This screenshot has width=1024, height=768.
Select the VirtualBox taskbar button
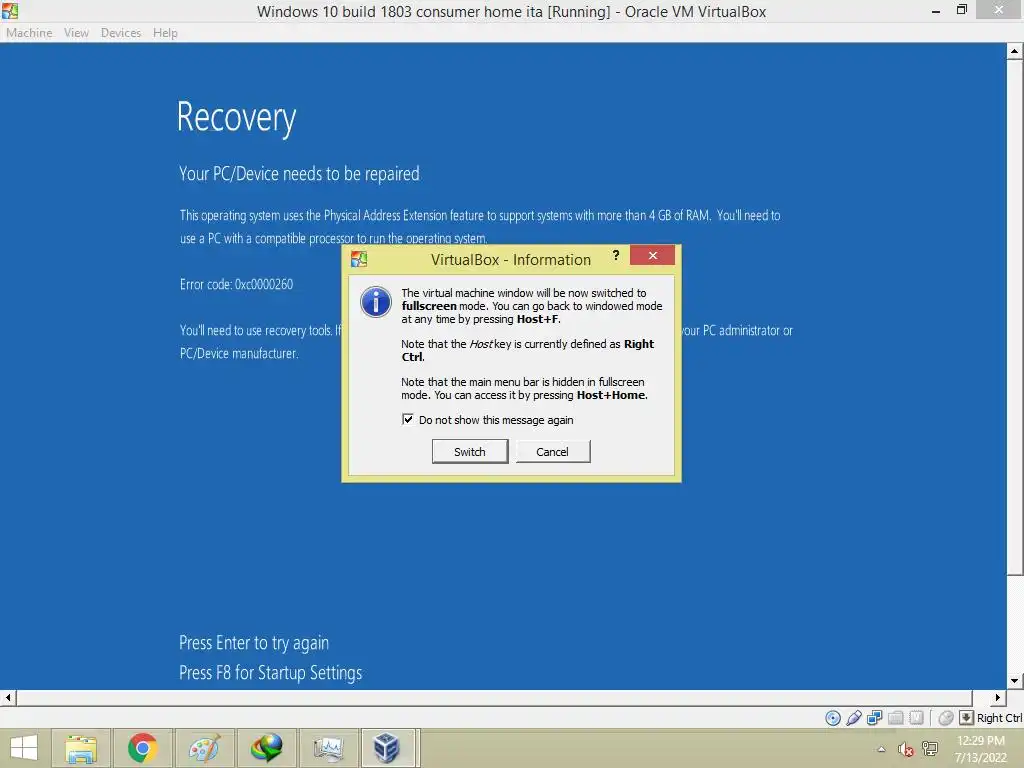pyautogui.click(x=389, y=748)
